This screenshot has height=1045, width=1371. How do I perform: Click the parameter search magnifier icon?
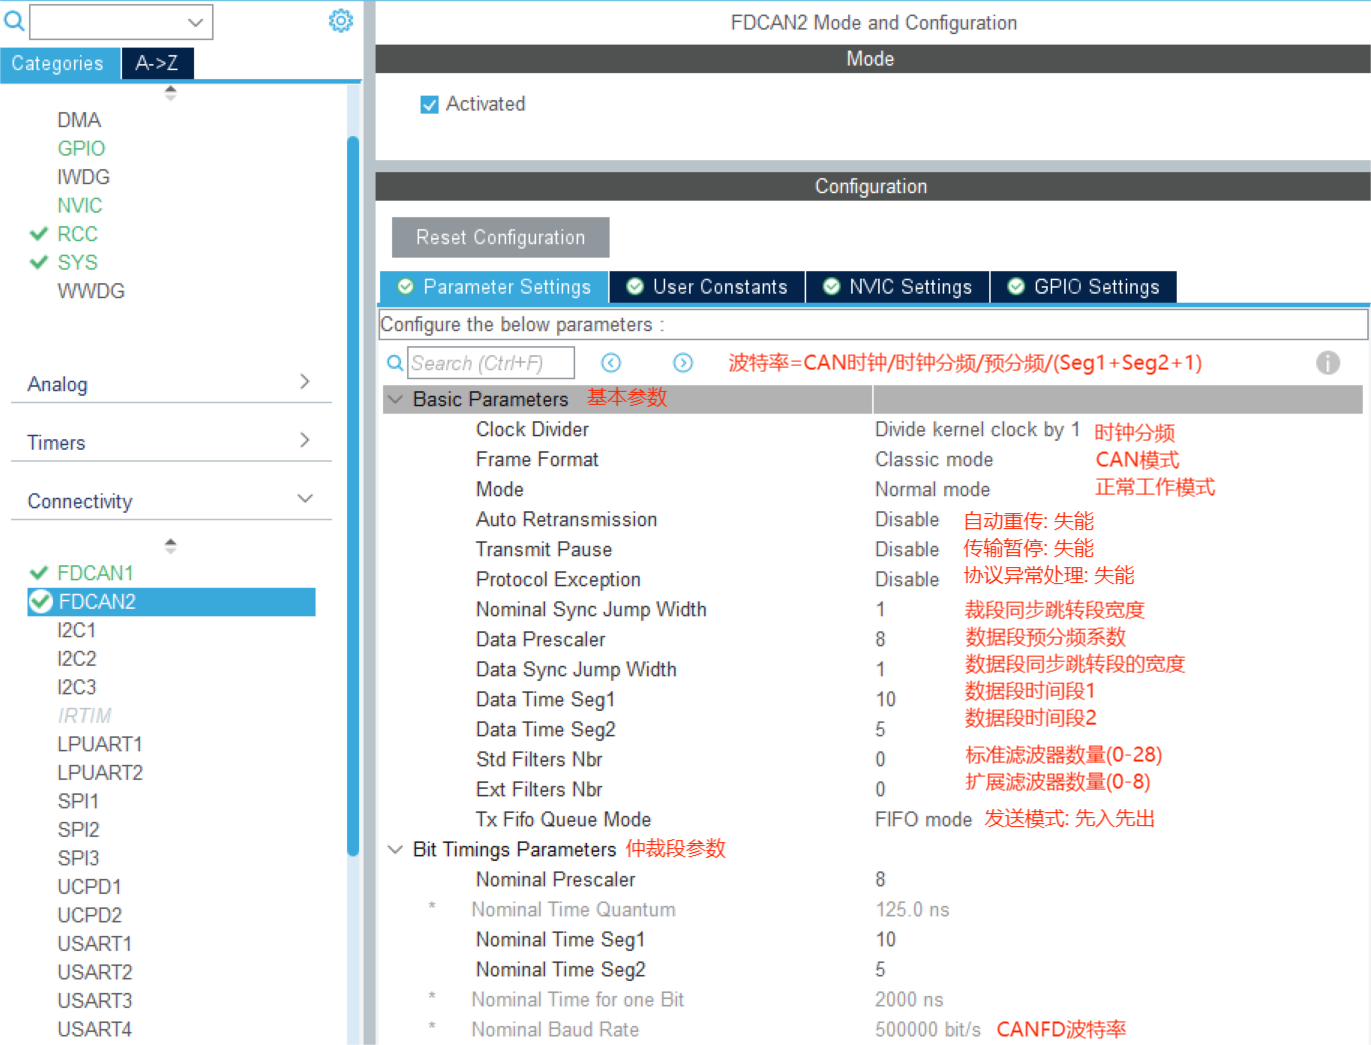pos(395,363)
